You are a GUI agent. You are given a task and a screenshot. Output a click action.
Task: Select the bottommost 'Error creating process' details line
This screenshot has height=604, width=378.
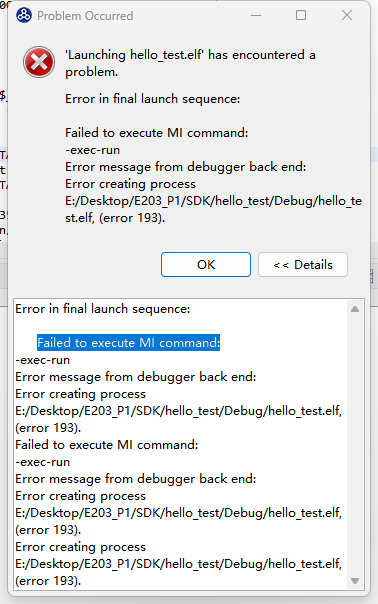tap(81, 547)
